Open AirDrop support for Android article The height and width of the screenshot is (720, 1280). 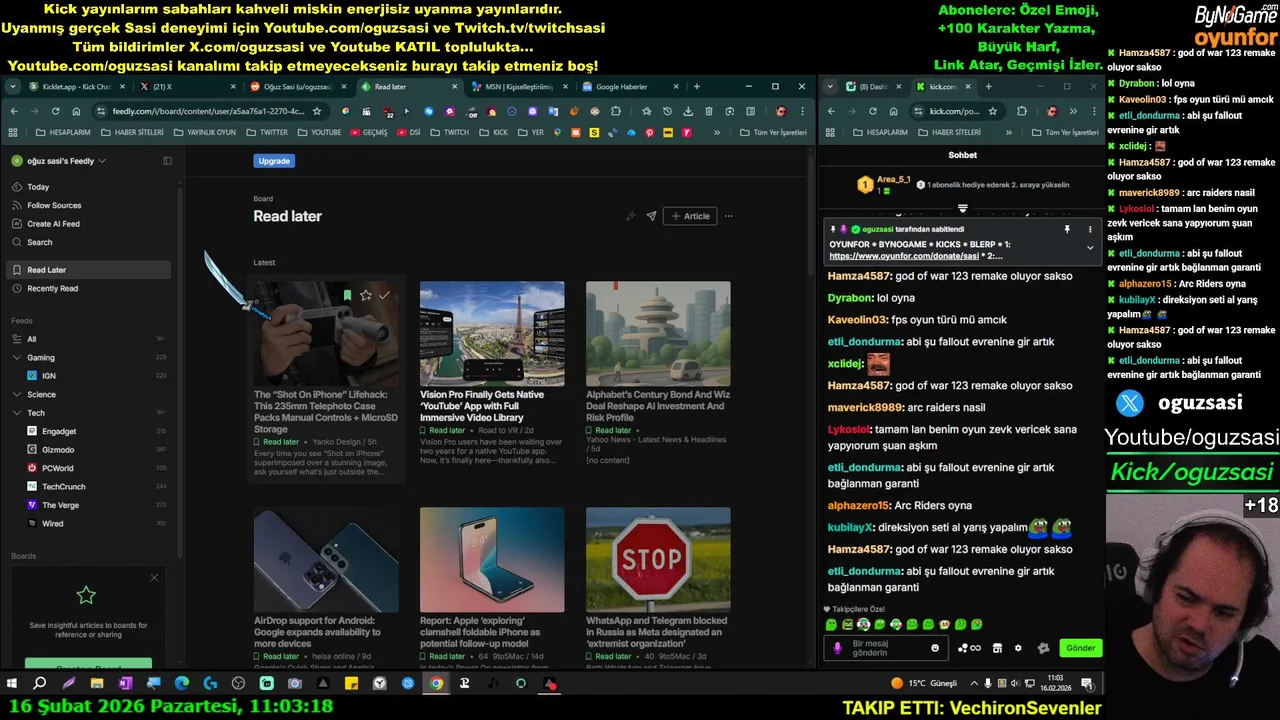point(326,588)
